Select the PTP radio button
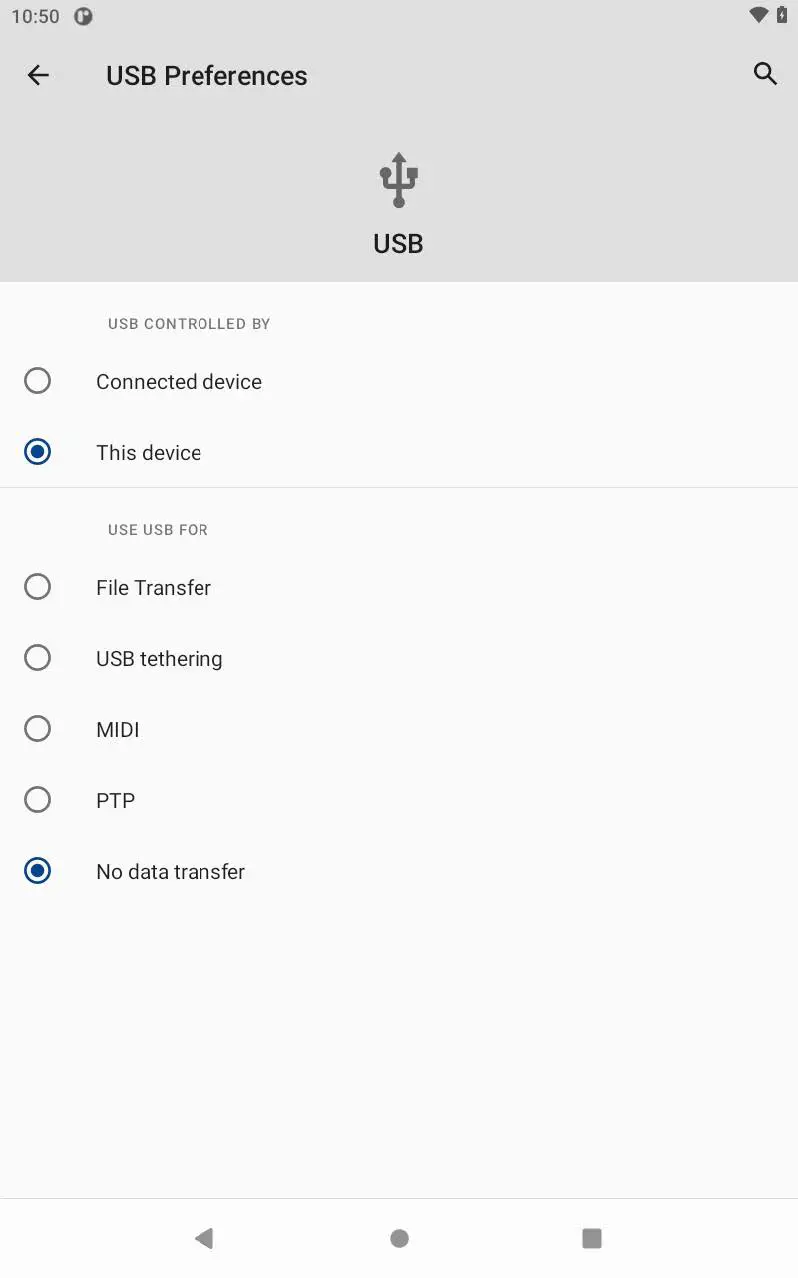The height and width of the screenshot is (1278, 798). [x=38, y=800]
